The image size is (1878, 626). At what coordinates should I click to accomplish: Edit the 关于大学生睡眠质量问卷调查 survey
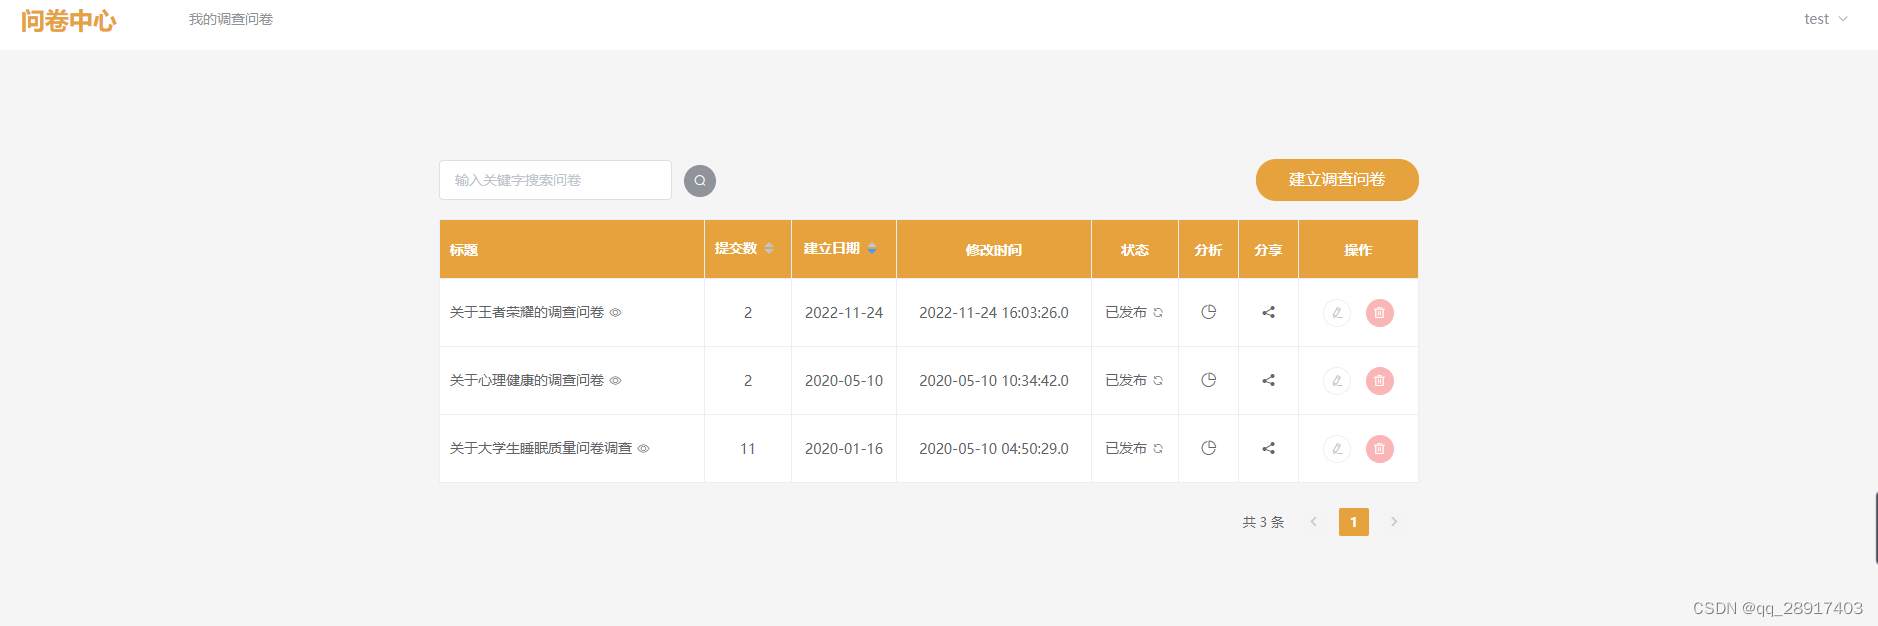click(x=1337, y=449)
